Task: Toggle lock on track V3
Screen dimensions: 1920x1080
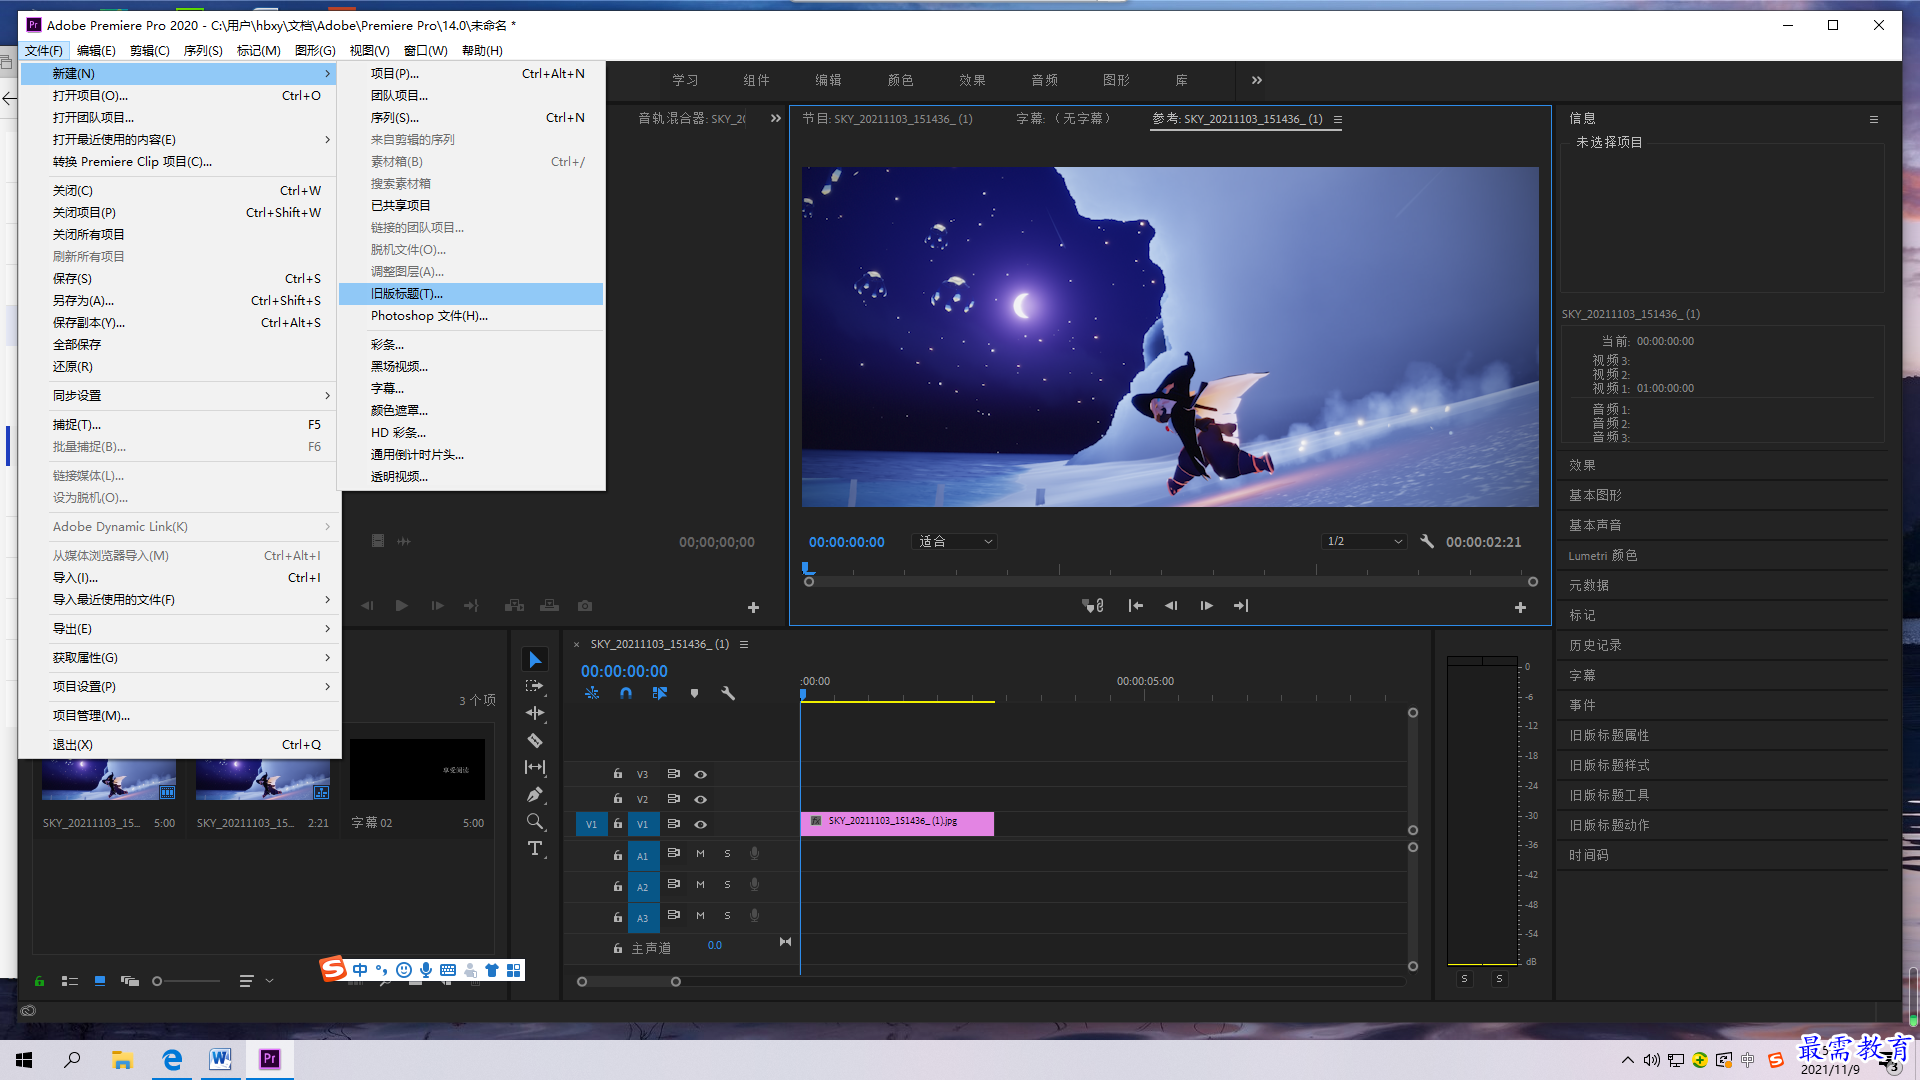Action: 618,774
